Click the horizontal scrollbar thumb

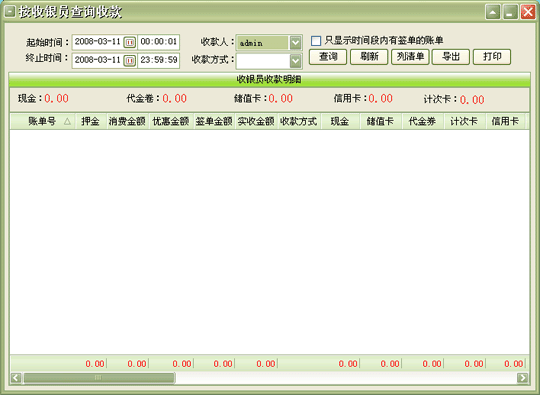click(99, 378)
